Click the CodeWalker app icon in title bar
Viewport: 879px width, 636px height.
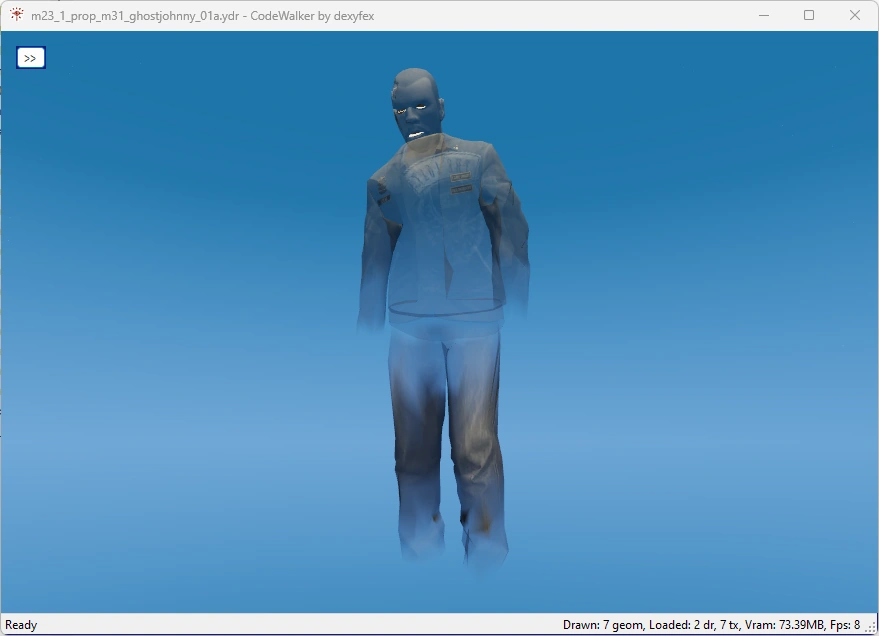pos(16,15)
